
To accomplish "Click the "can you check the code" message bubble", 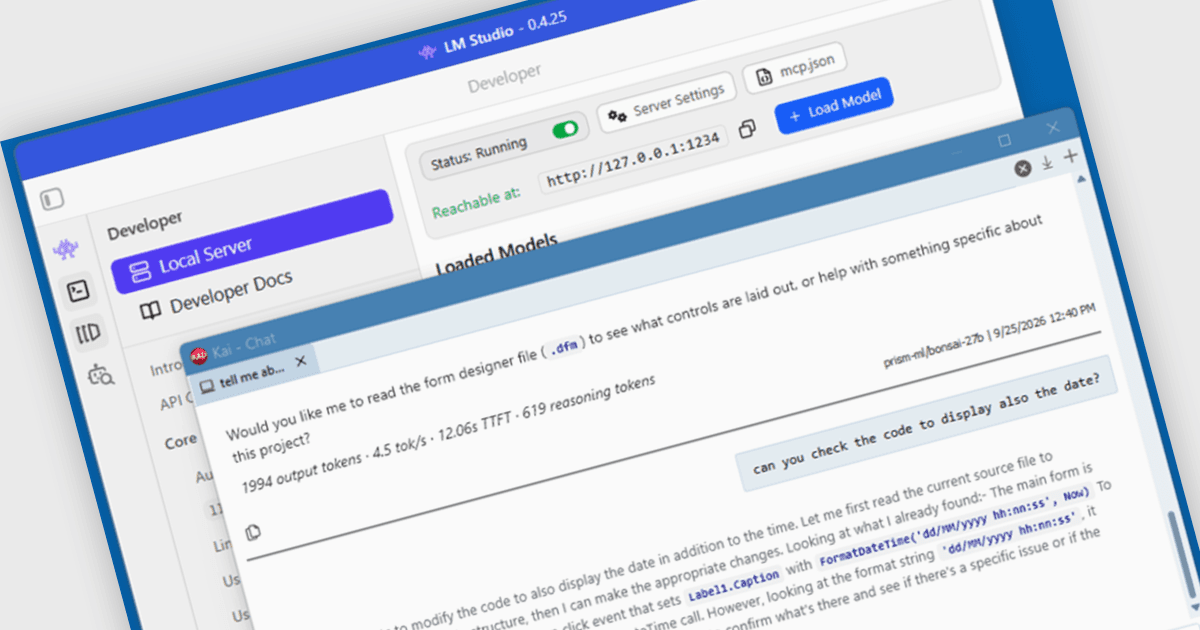I will pos(926,423).
